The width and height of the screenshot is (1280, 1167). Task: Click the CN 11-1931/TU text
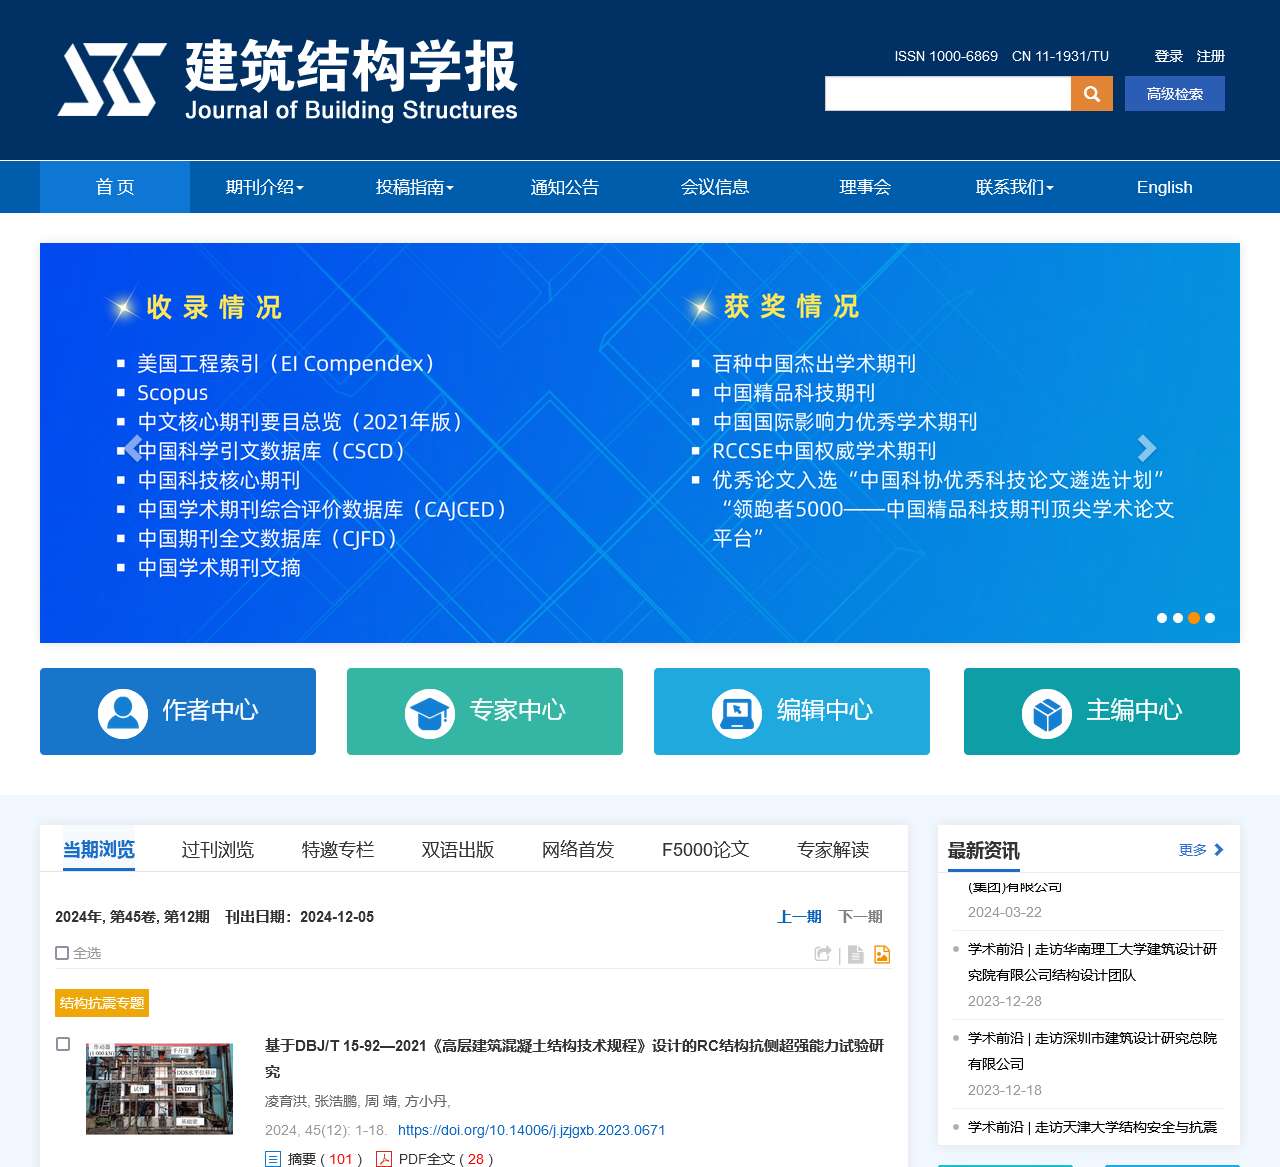(1061, 56)
